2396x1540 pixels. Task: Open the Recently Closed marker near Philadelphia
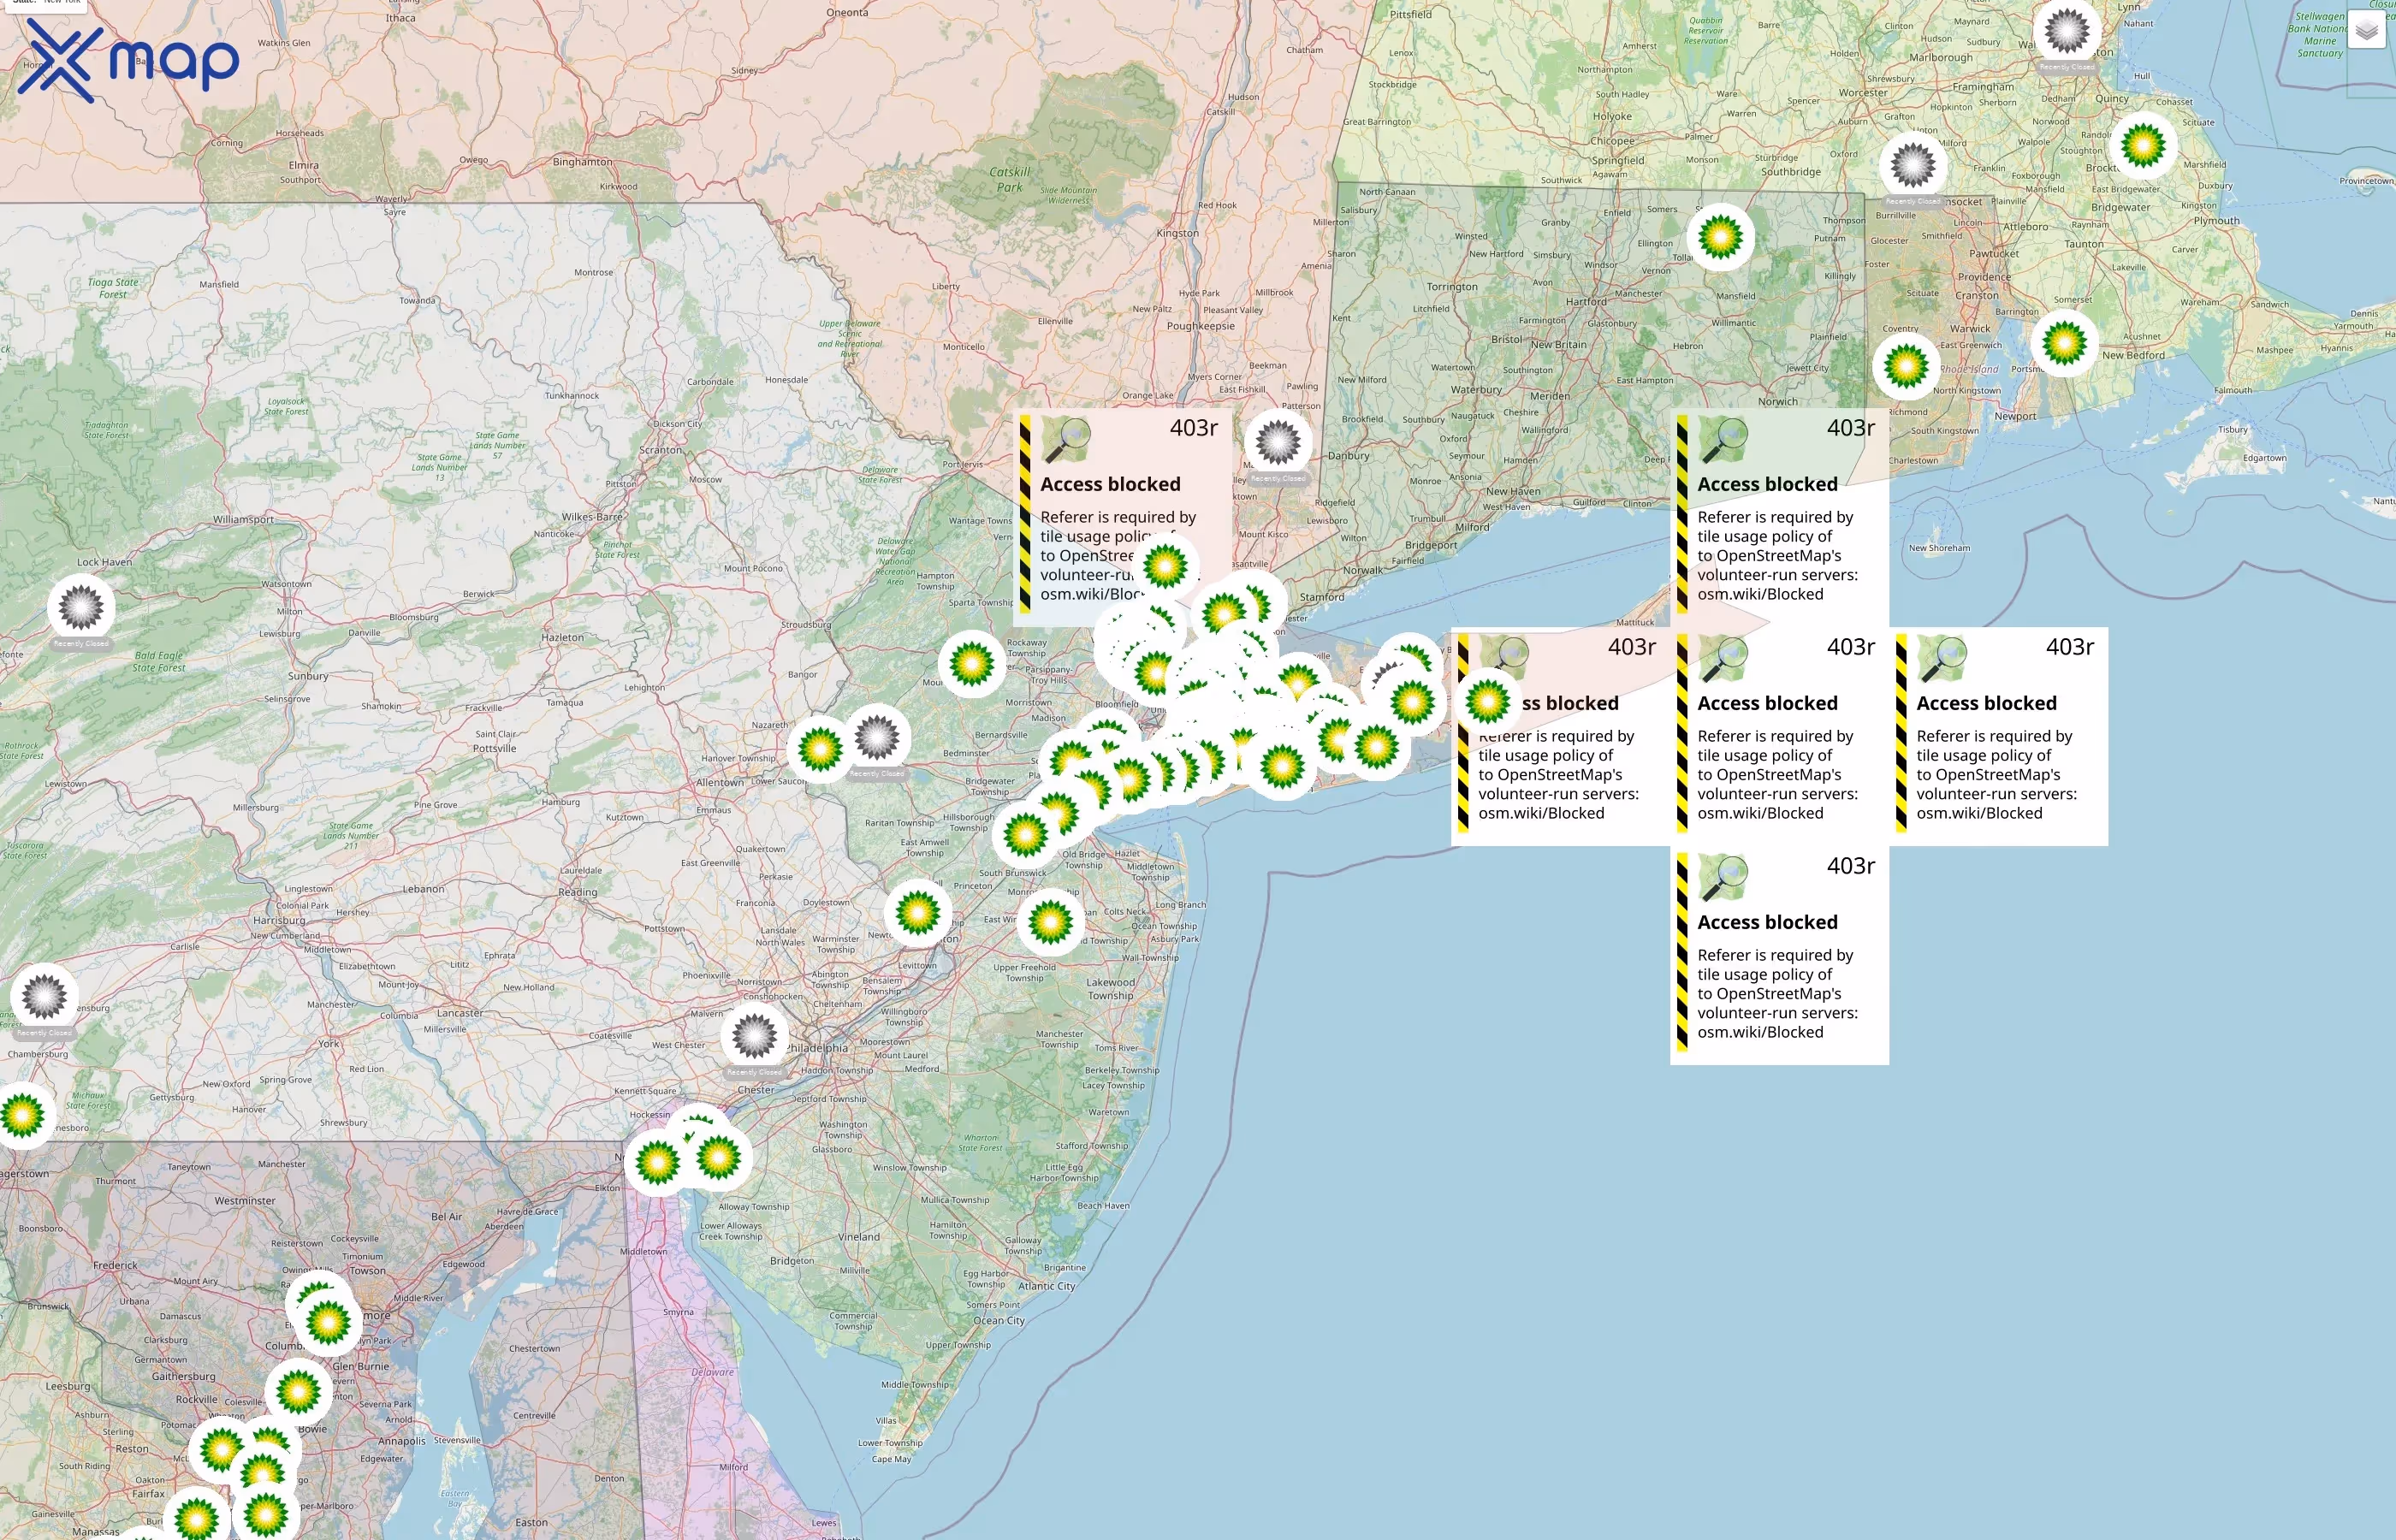click(754, 1036)
